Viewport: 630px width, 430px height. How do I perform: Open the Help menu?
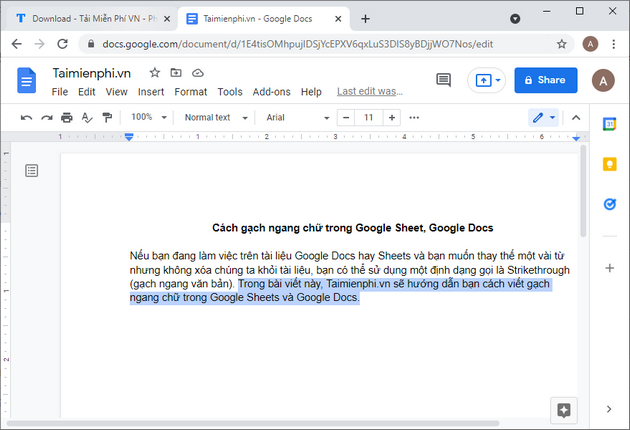coord(311,92)
